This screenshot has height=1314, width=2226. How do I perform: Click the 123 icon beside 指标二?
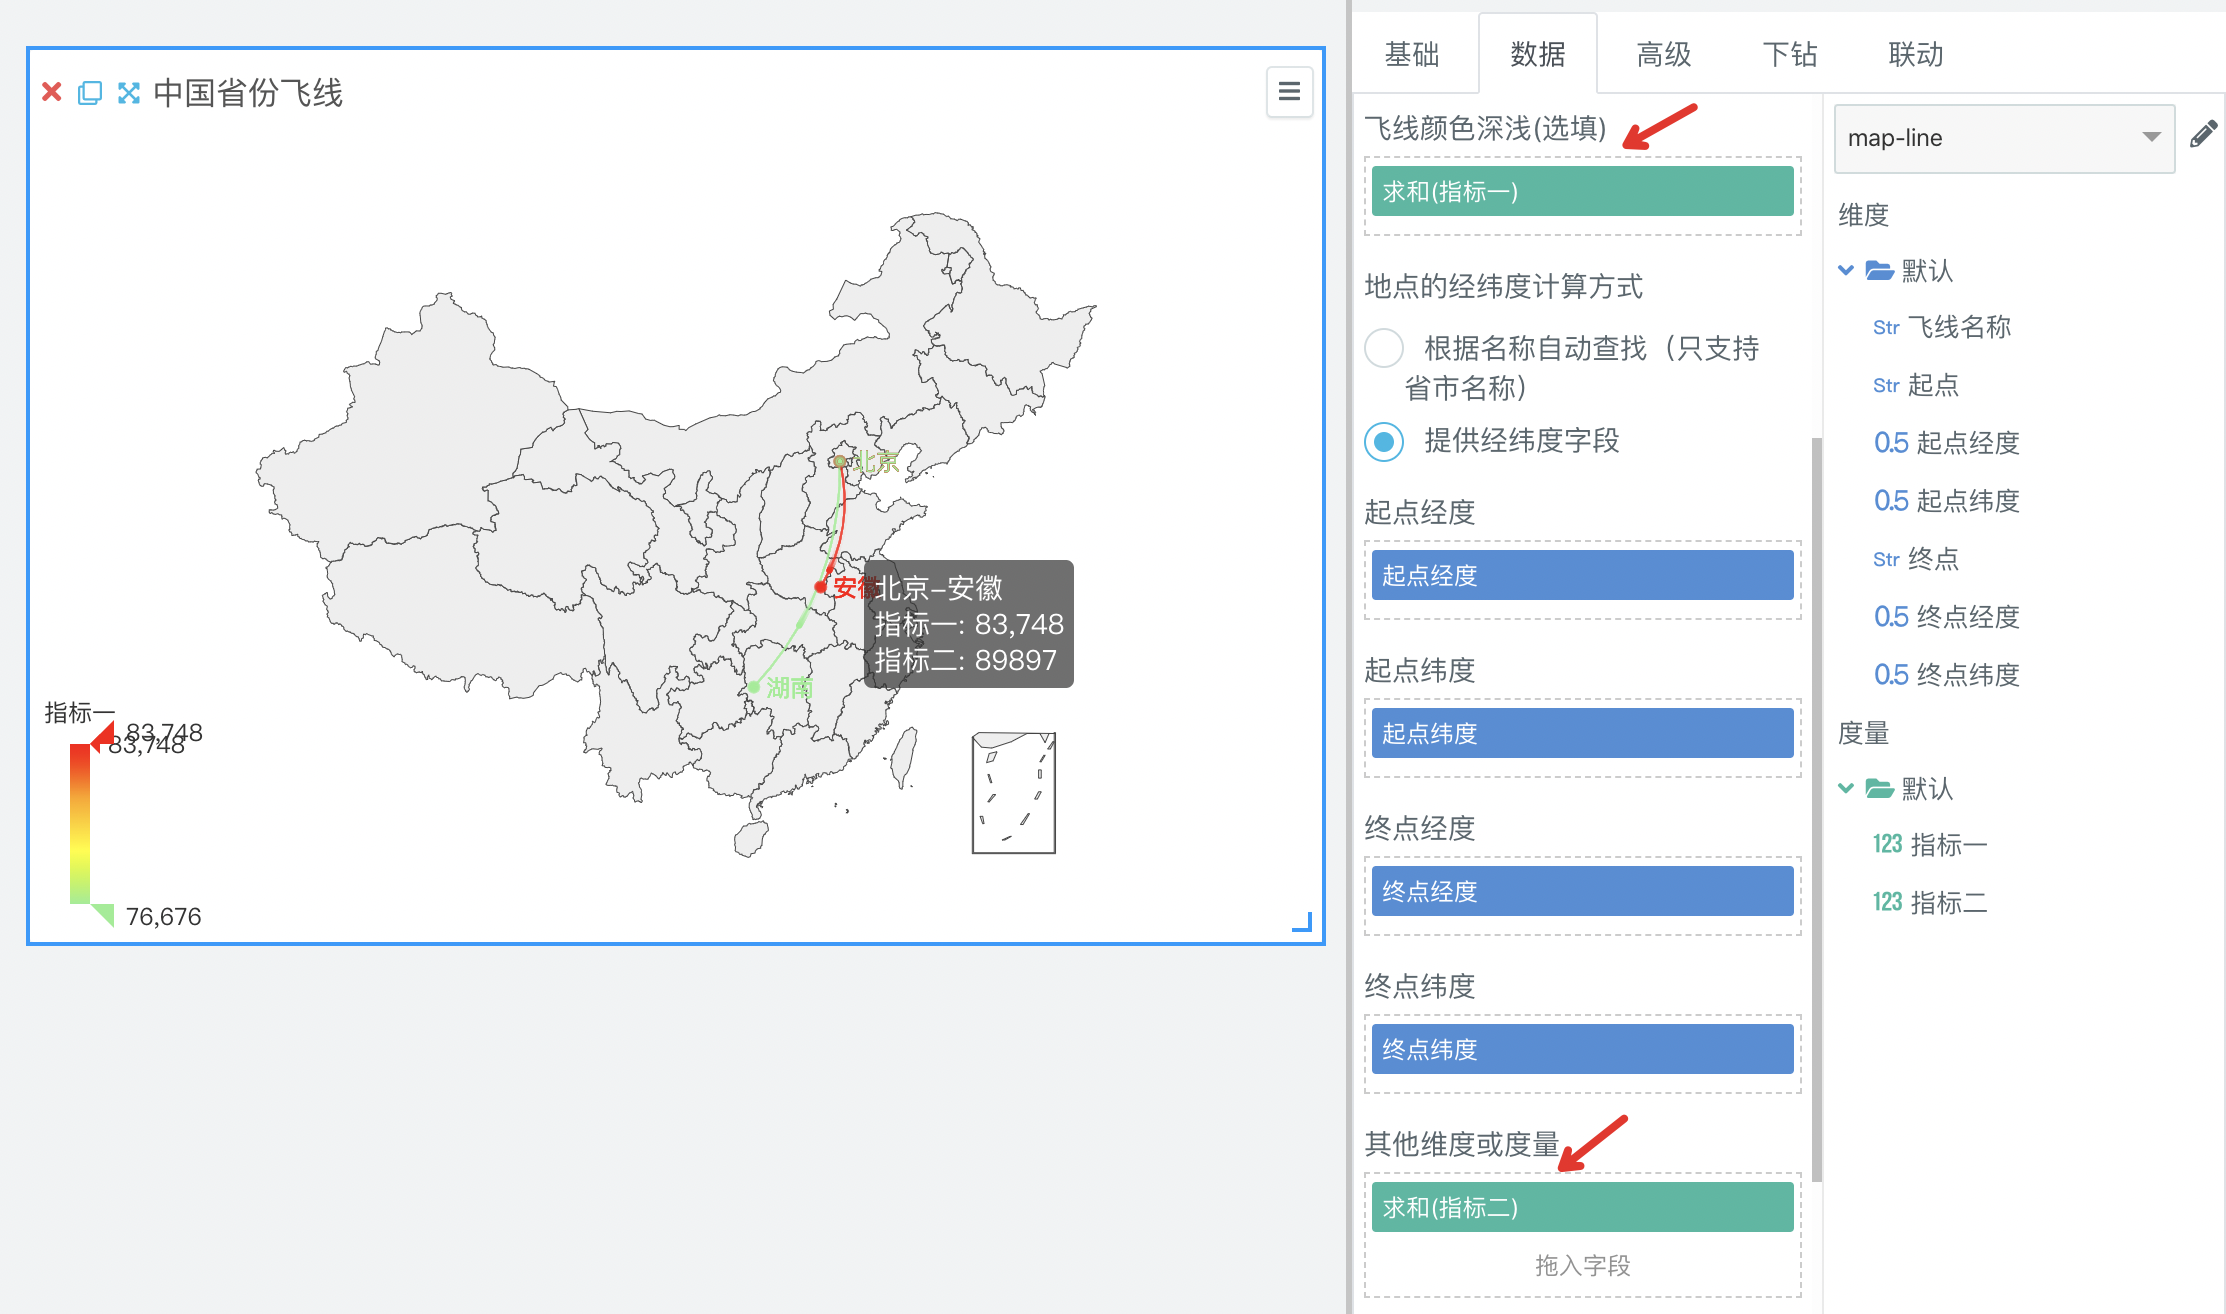click(x=1888, y=903)
